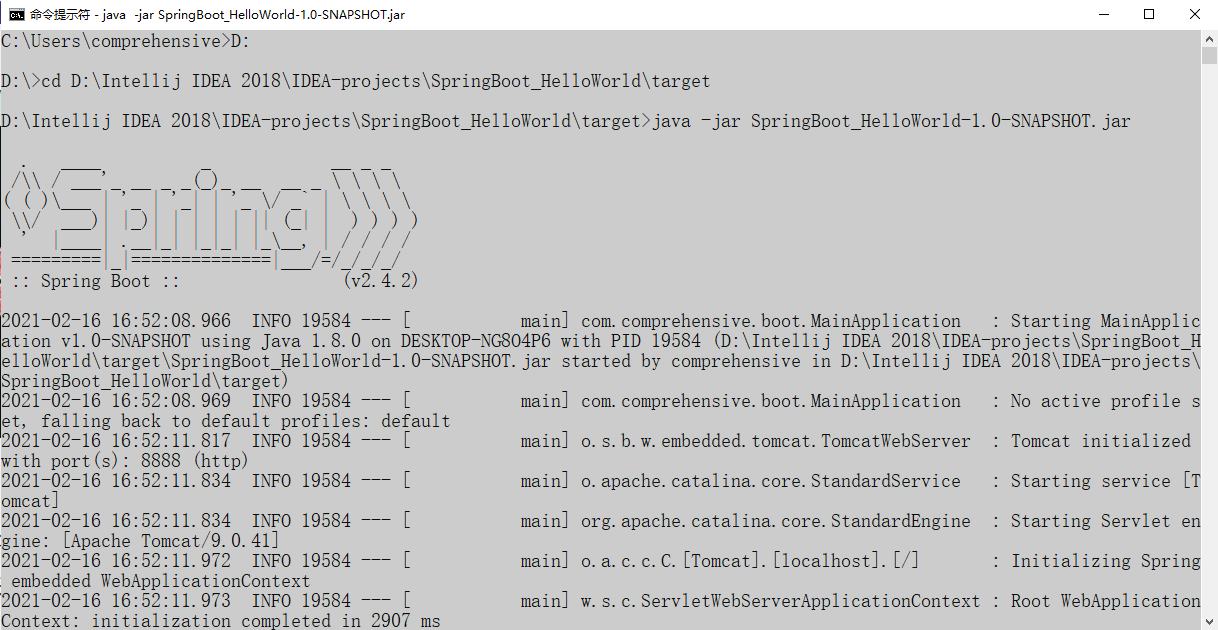Click the Spring ASCII art banner
The height and width of the screenshot is (630, 1218).
click(x=210, y=214)
